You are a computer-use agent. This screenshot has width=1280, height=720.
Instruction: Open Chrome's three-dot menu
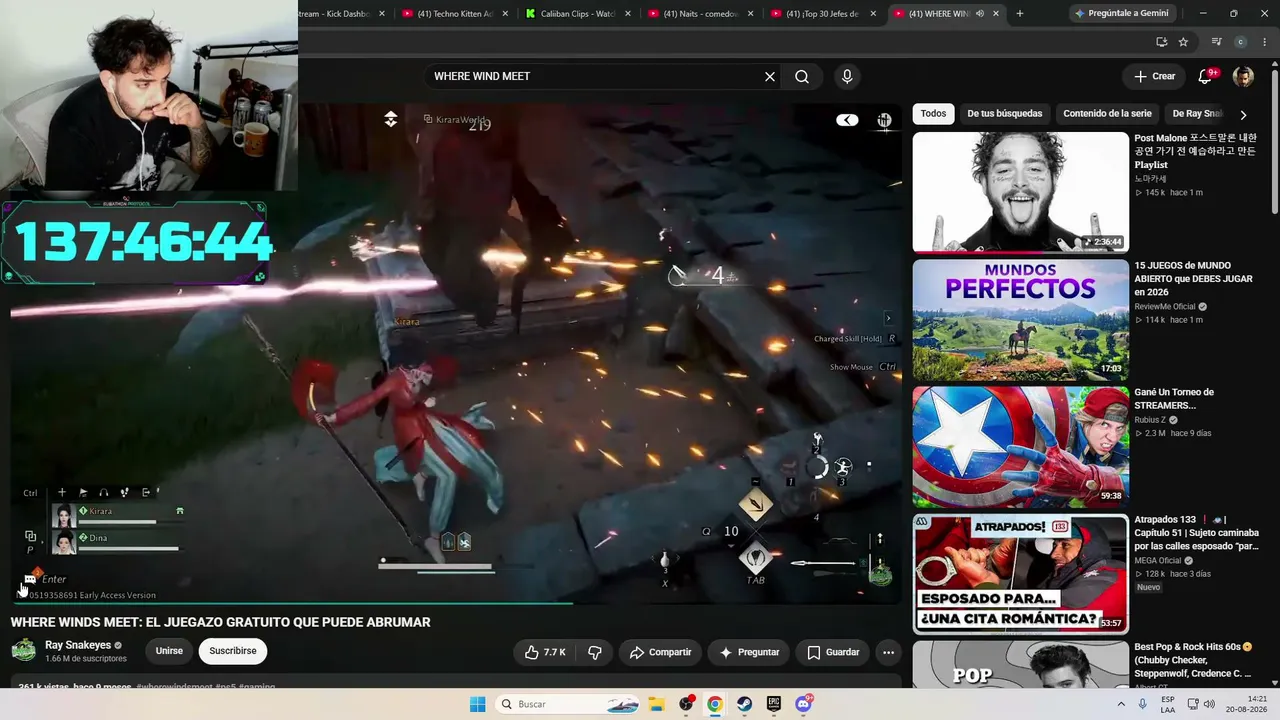1264,42
